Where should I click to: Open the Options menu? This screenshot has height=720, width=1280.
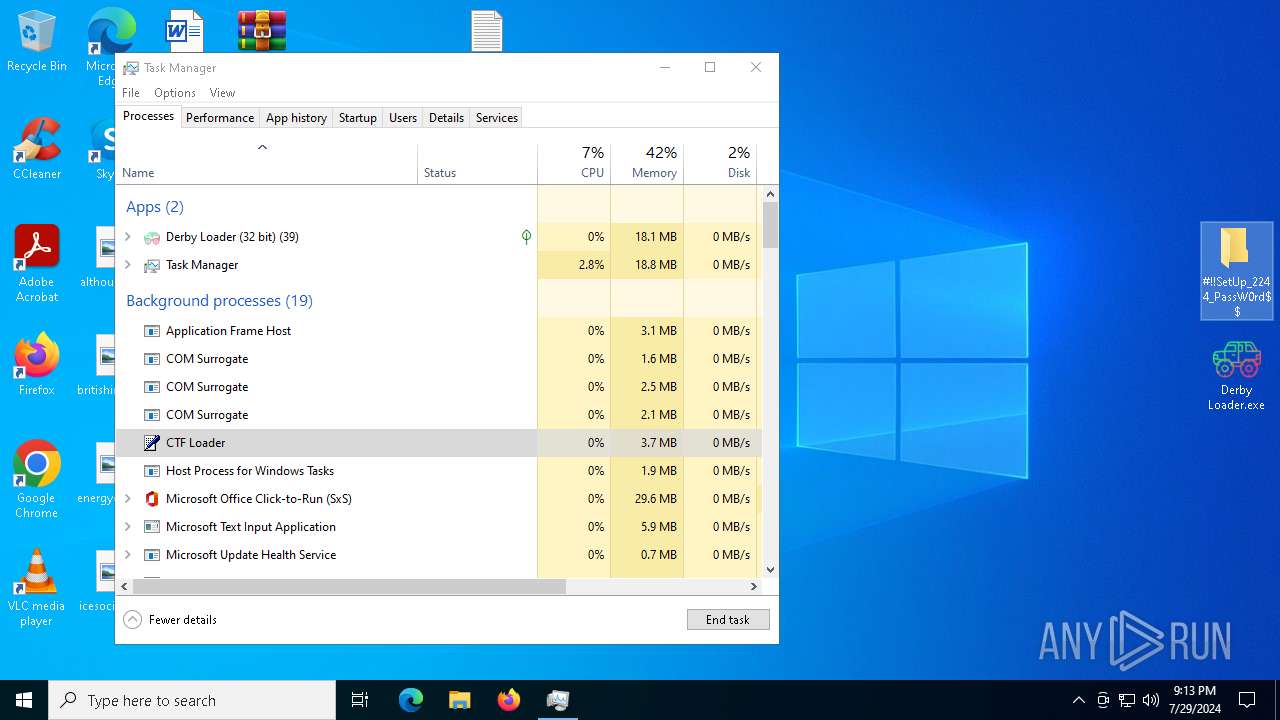(175, 93)
